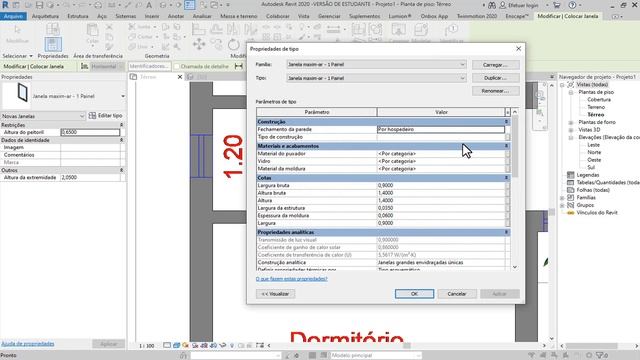This screenshot has height=360, width=640.
Task: Expand the Plantas de forro tree node
Action: pos(571,122)
